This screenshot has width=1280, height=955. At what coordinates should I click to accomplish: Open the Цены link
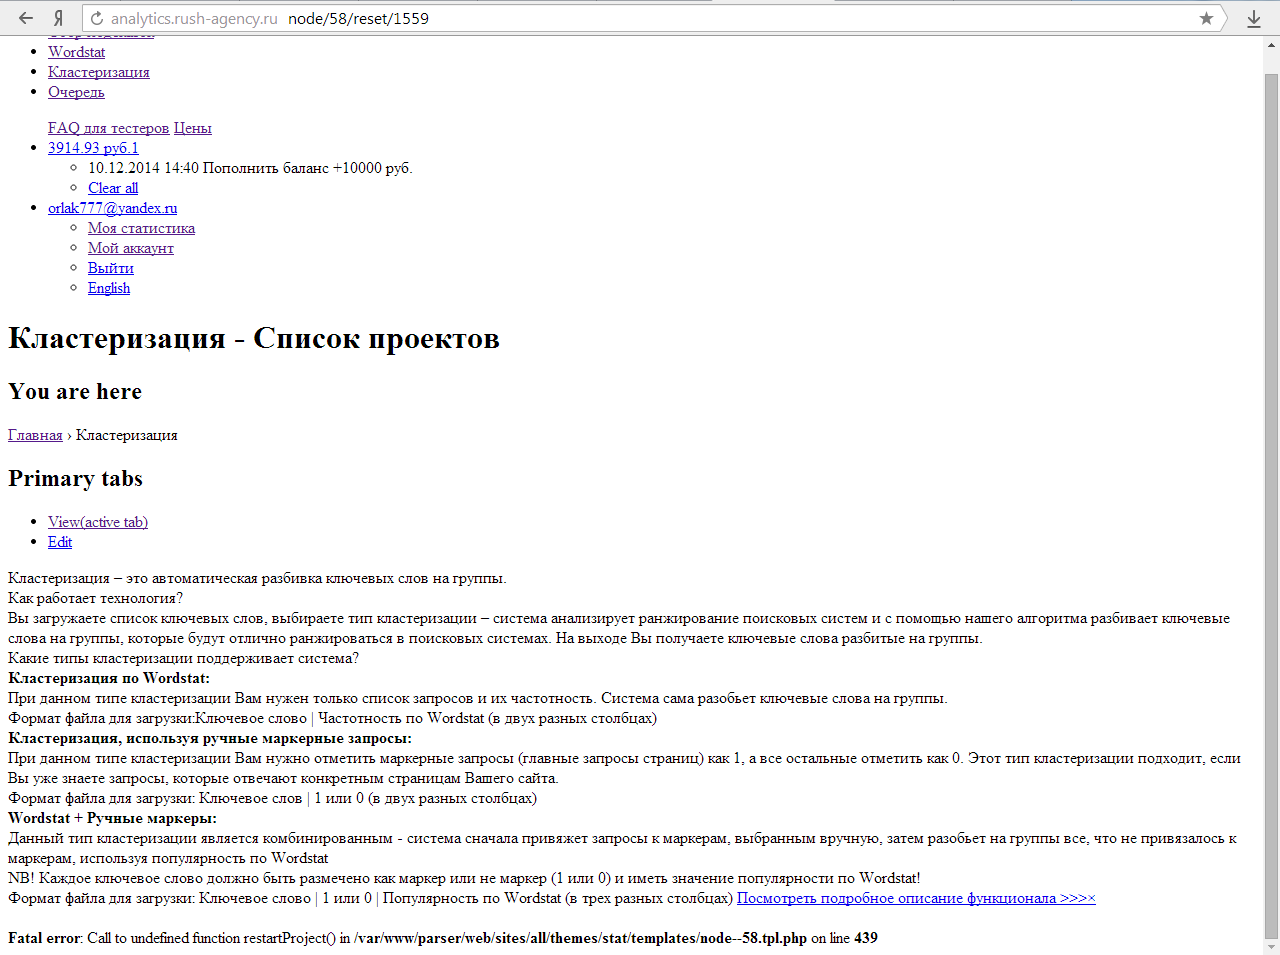tap(193, 128)
